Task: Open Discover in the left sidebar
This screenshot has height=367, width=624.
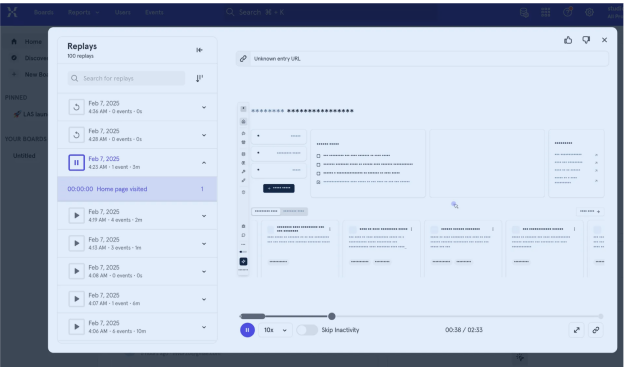Action: pos(29,58)
